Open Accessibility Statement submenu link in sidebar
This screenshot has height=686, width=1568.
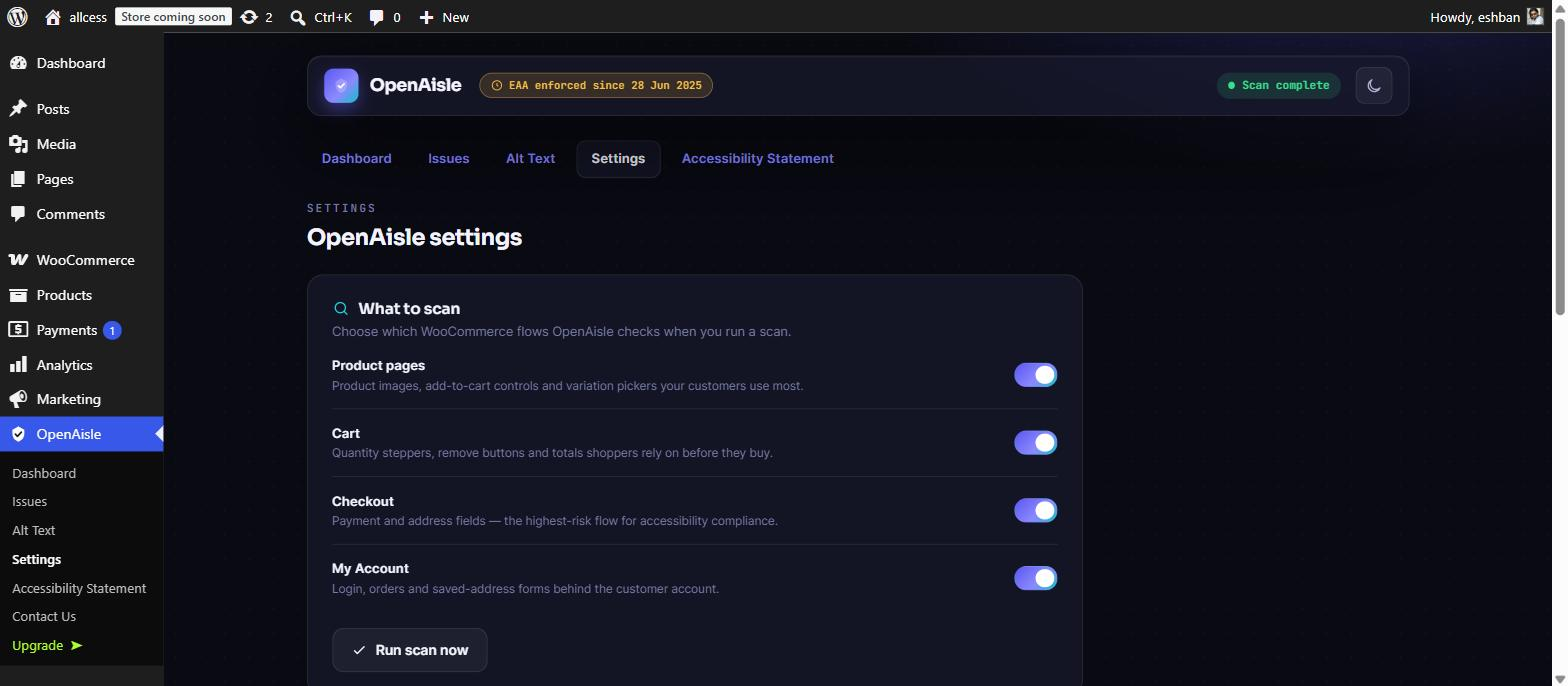coord(79,589)
